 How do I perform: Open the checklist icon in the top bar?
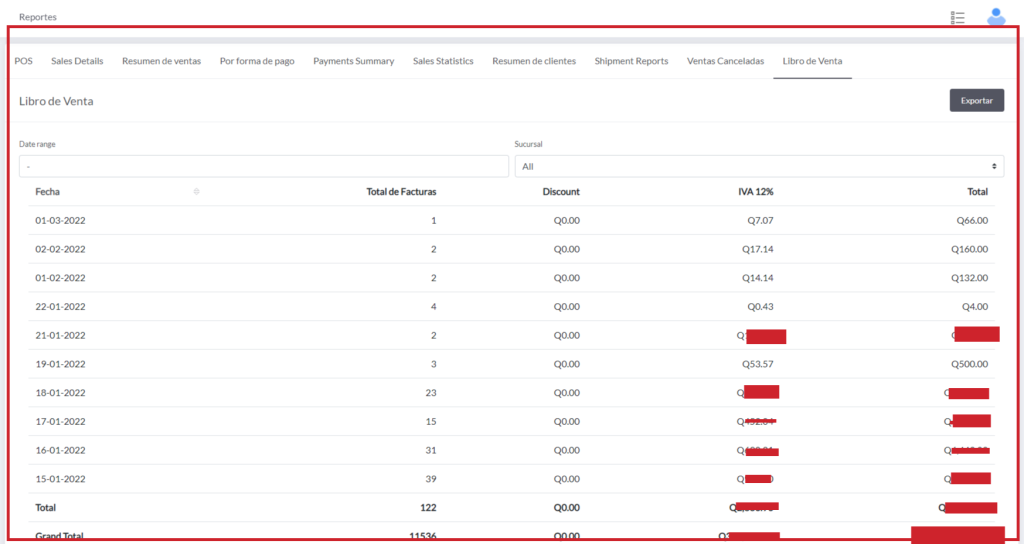click(x=958, y=17)
